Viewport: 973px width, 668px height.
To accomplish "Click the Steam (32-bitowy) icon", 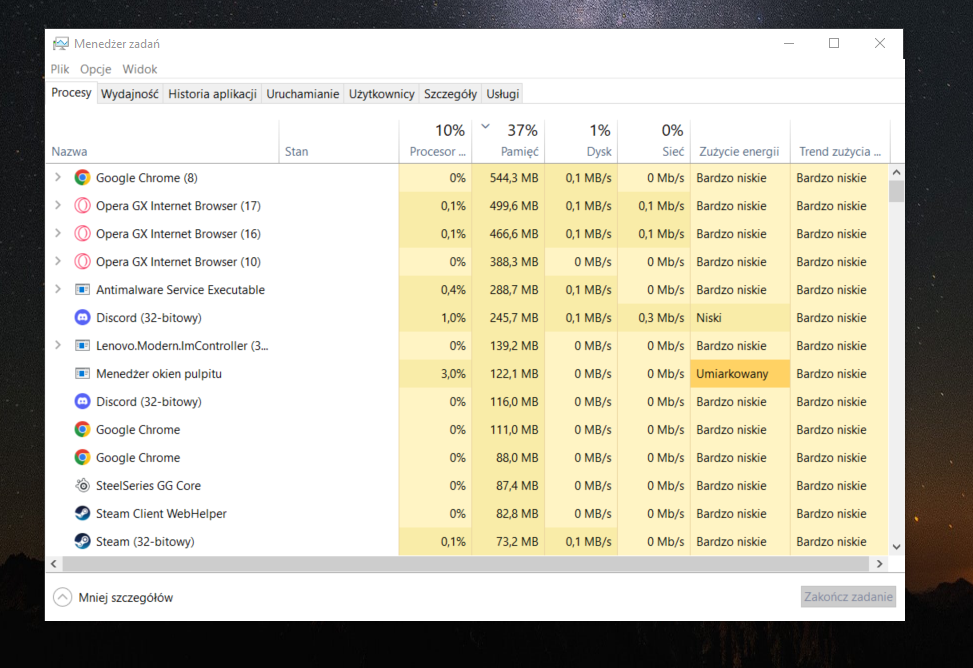I will click(82, 541).
